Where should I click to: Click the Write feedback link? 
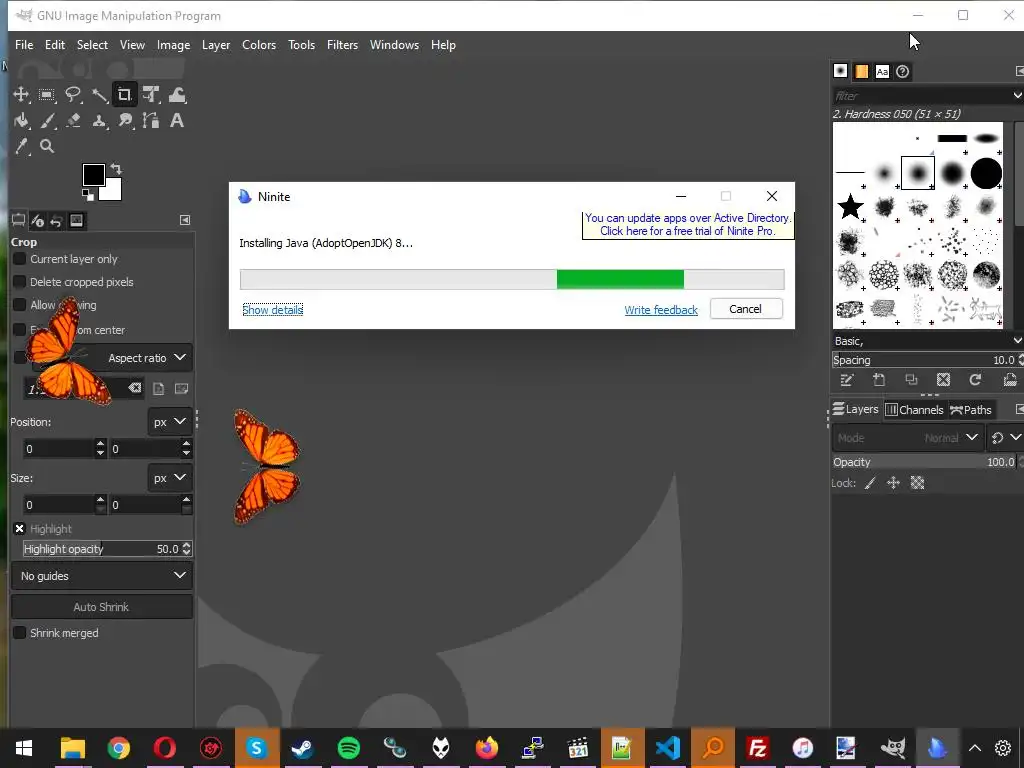[661, 310]
